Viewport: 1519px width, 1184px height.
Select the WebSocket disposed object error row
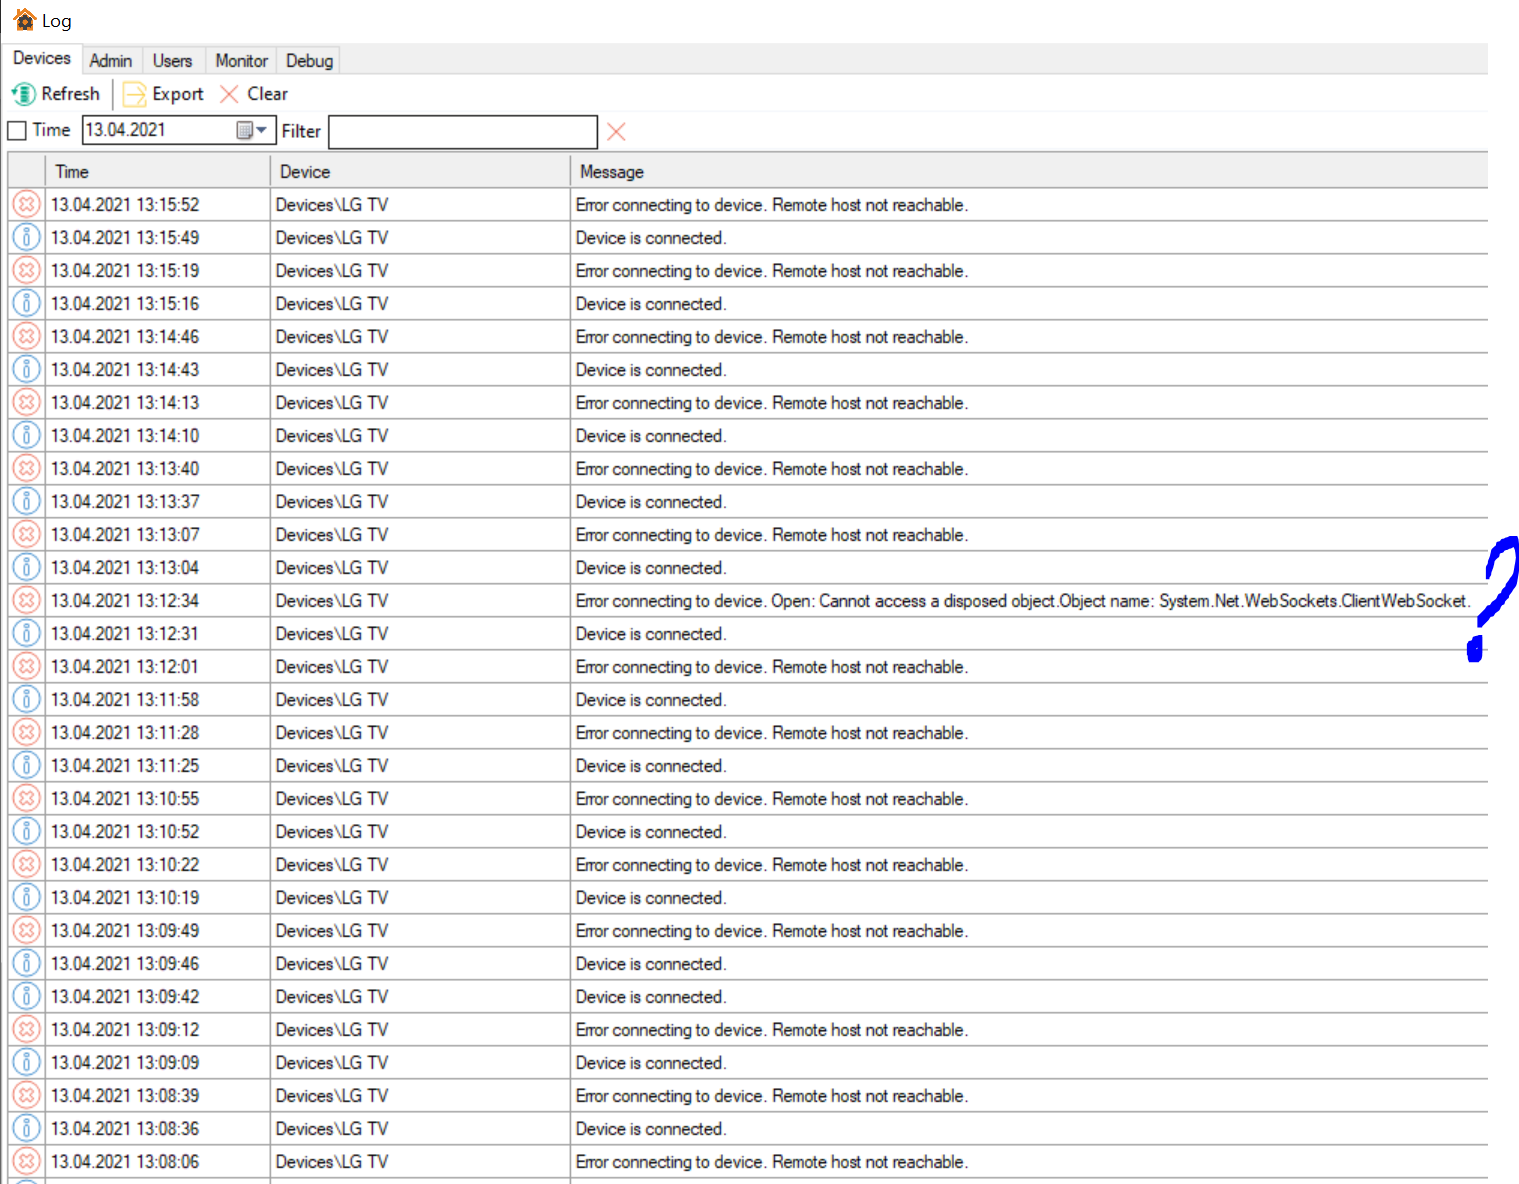coord(1020,601)
